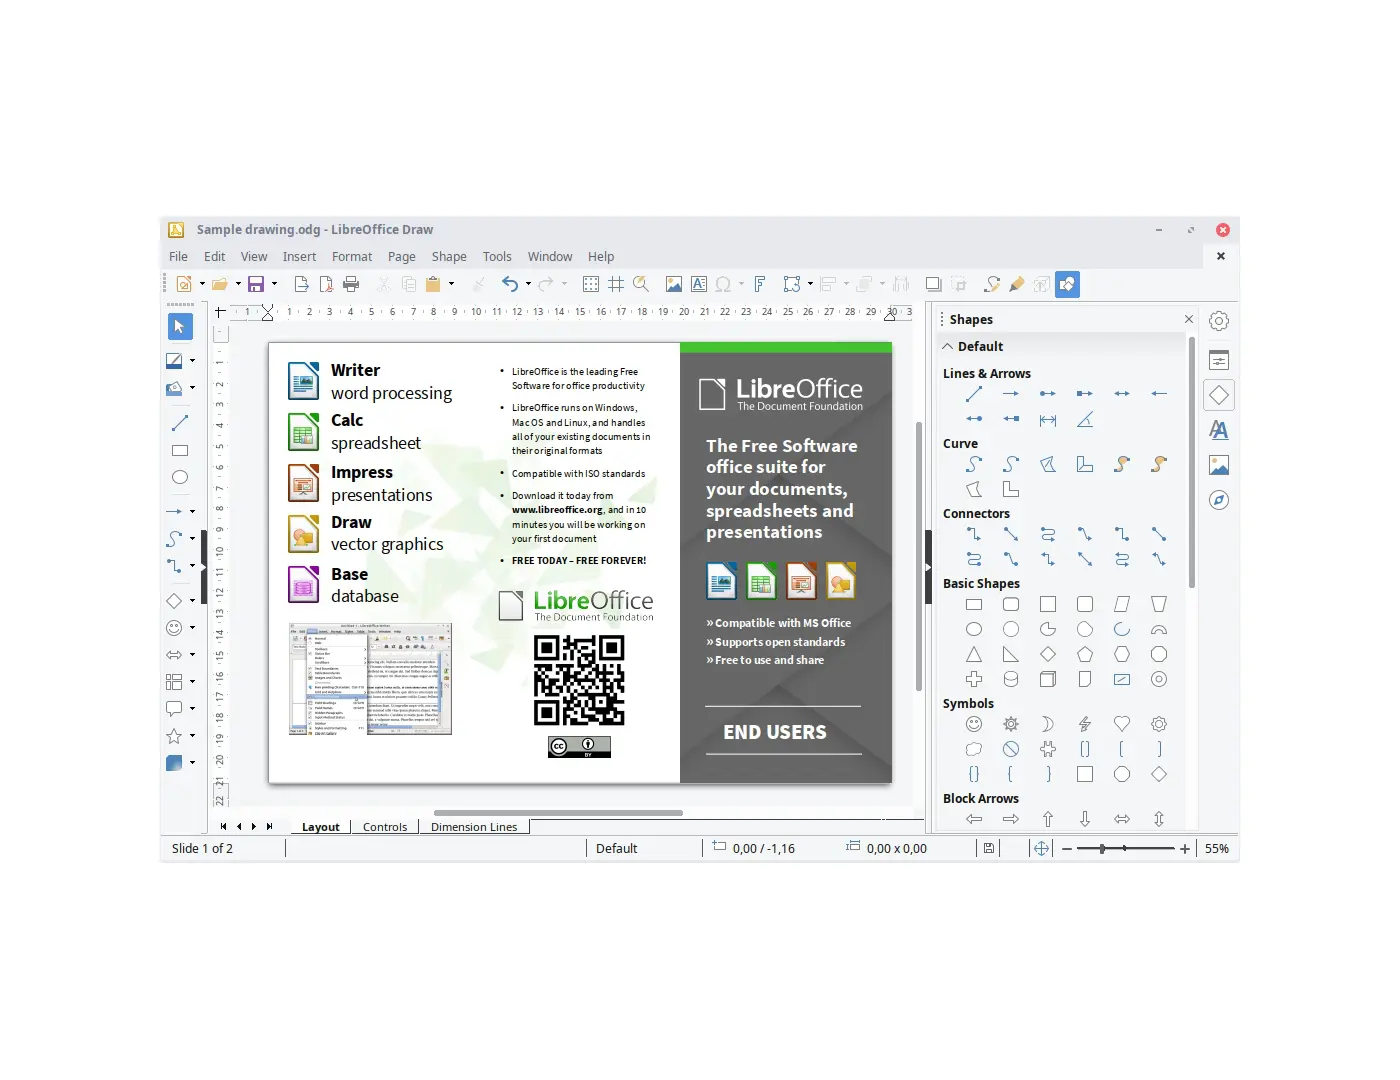Switch to the Dimension Lines layer tab
Image resolution: width=1400 pixels, height=1080 pixels.
(x=474, y=827)
